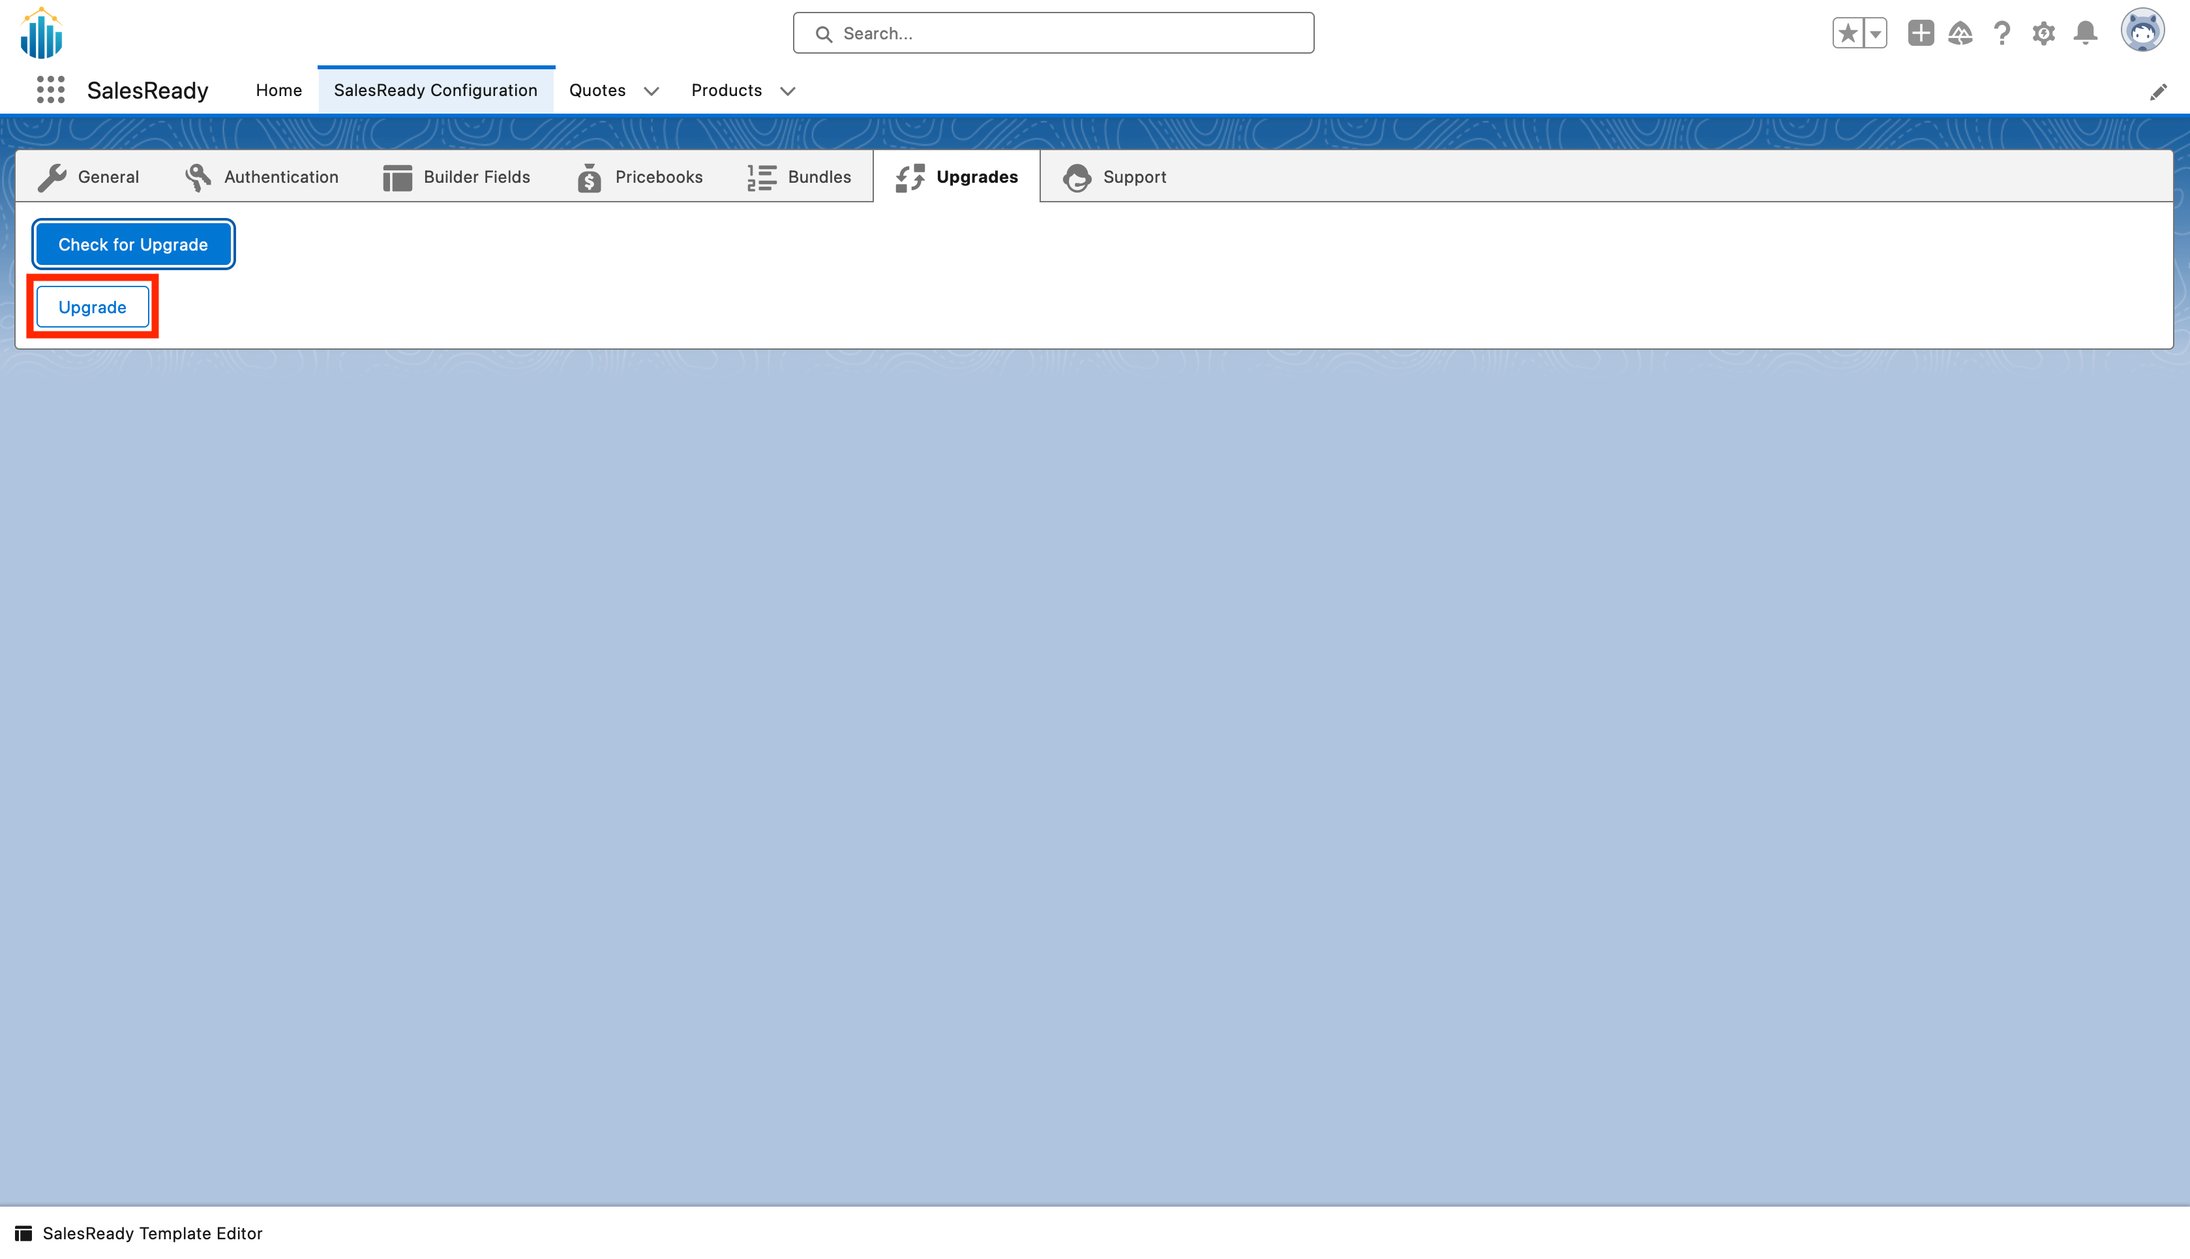Click the app launcher waffle icon
The height and width of the screenshot is (1259, 2190).
(x=49, y=90)
